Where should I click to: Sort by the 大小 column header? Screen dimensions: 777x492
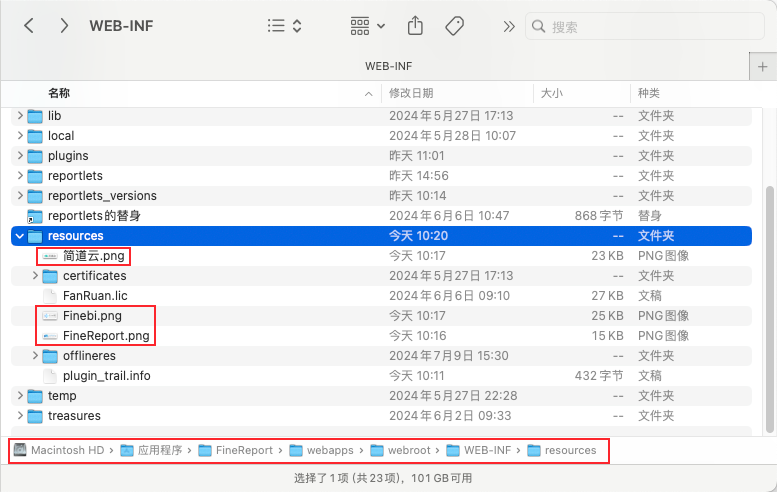coord(552,93)
